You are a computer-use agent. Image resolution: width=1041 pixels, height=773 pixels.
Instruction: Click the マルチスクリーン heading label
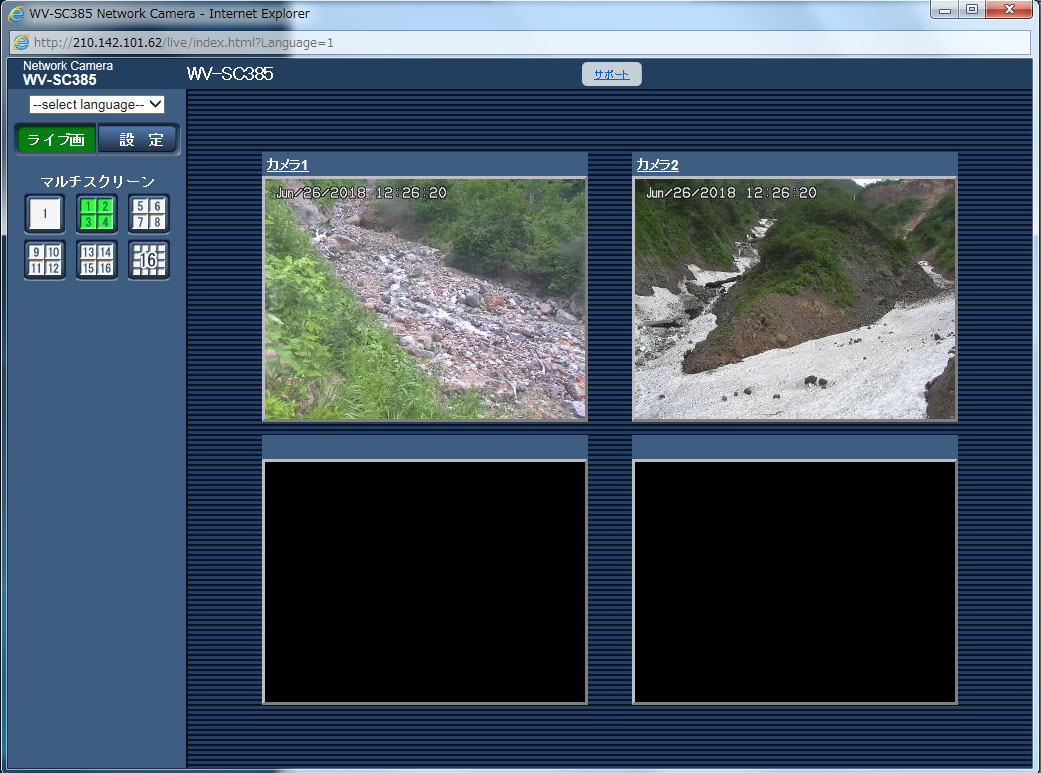tap(97, 181)
